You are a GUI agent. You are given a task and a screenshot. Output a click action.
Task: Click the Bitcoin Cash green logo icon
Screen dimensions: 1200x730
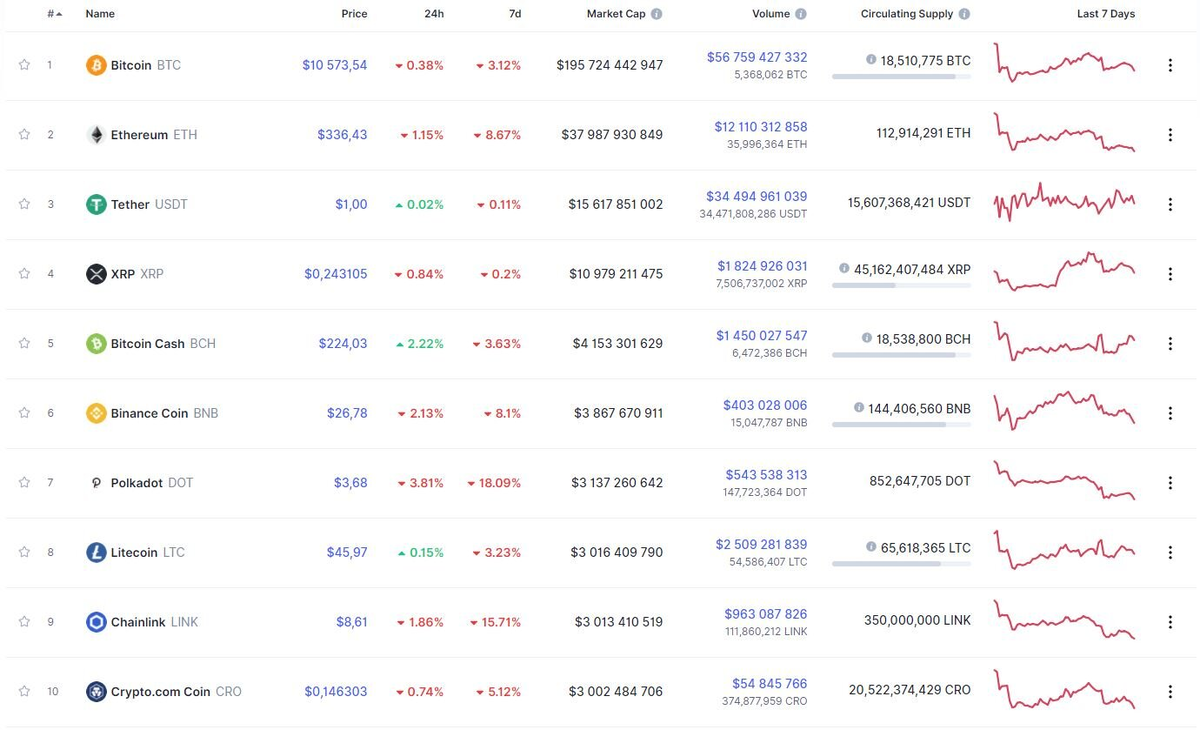[96, 343]
